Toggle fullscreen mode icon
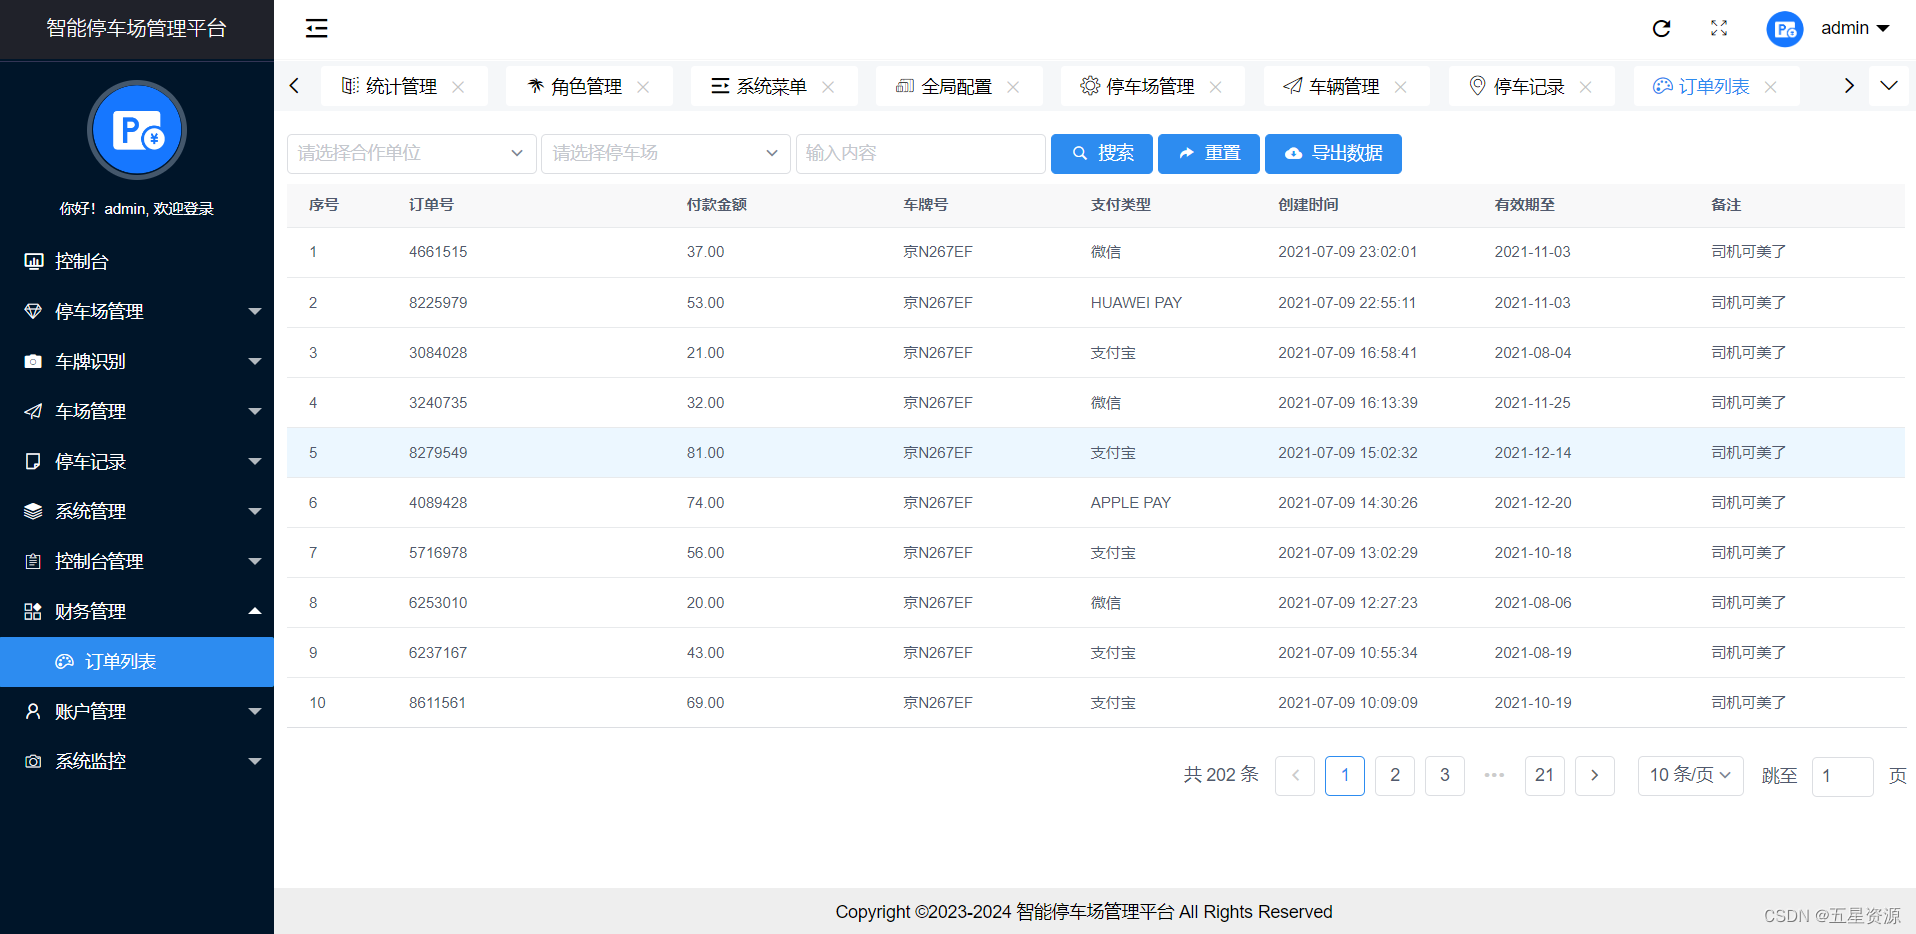The height and width of the screenshot is (934, 1916). [1719, 28]
